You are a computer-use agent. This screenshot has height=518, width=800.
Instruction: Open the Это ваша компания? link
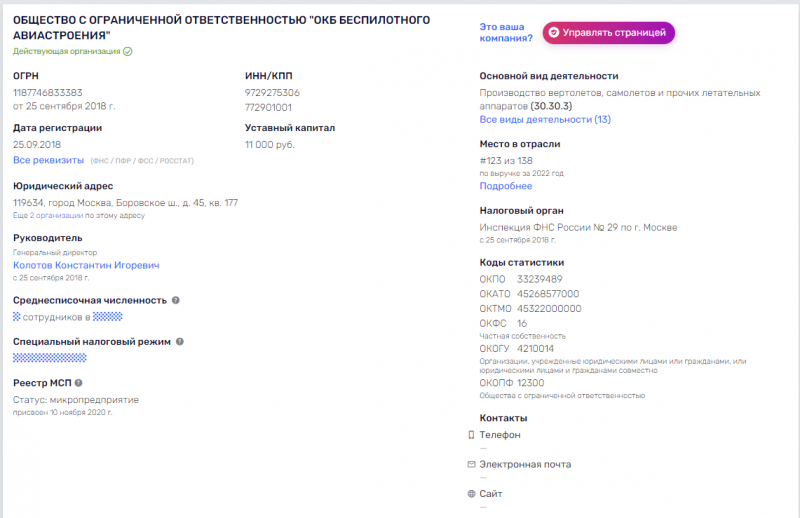506,33
